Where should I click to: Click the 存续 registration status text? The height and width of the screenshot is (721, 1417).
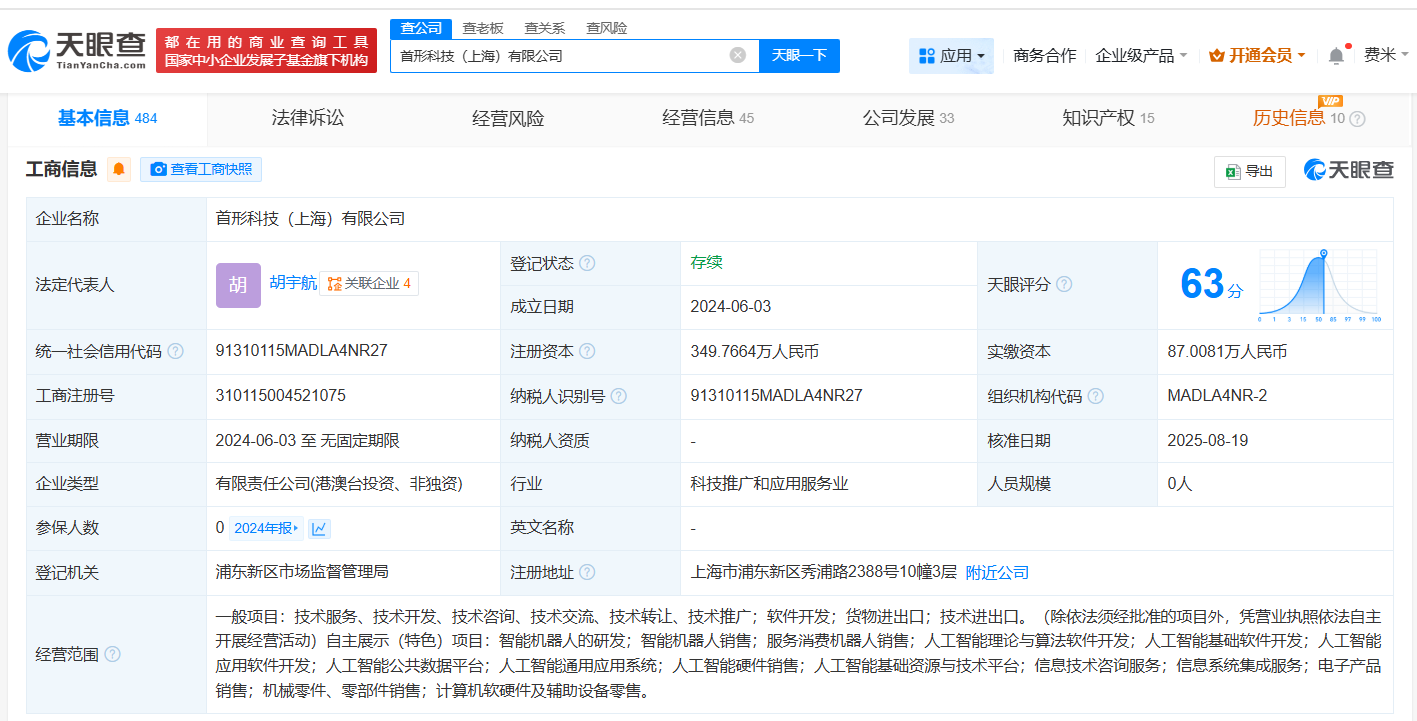706,262
